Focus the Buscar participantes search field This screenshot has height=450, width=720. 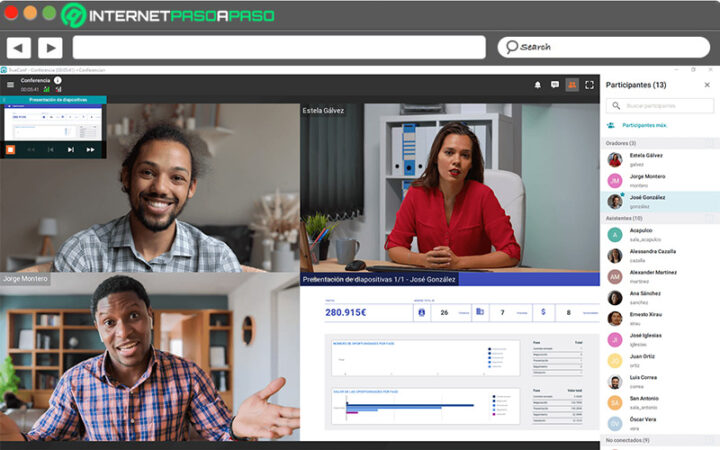660,106
